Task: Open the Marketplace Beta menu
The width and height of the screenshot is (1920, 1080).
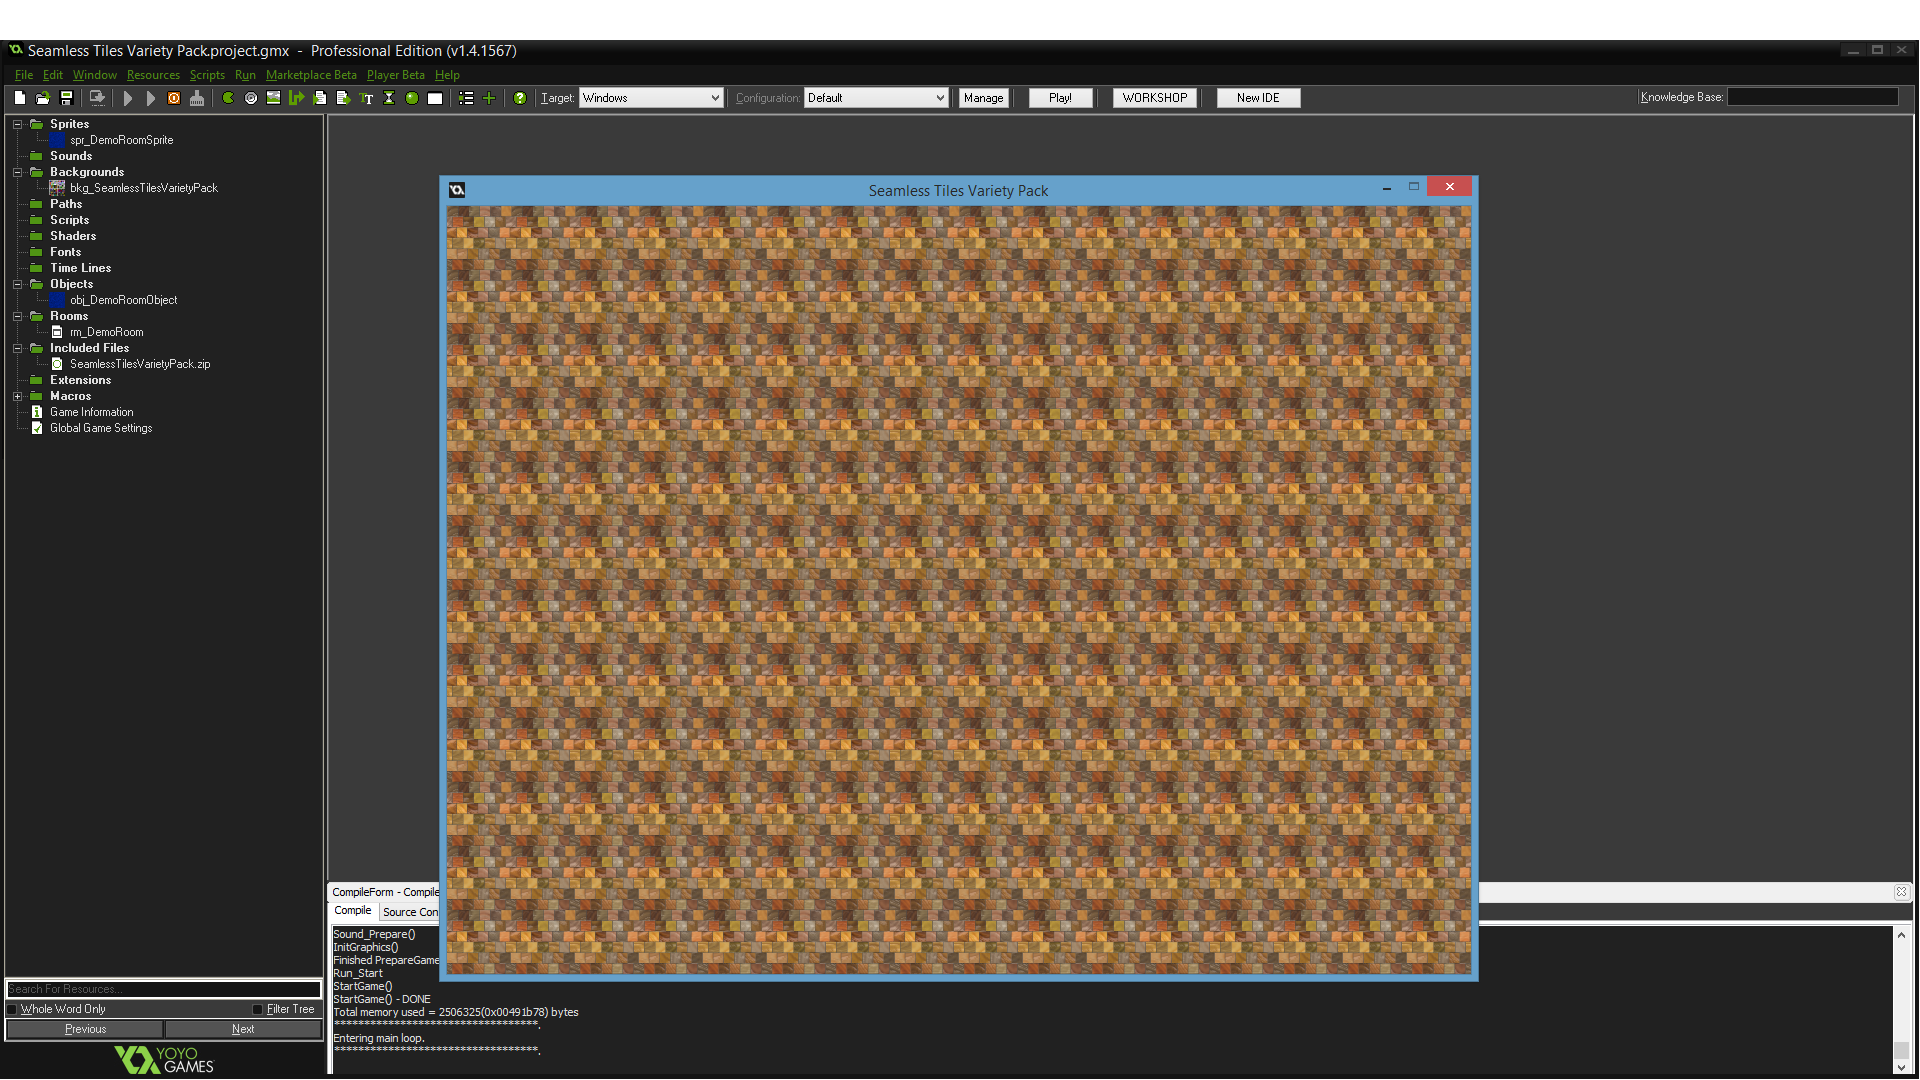Action: [311, 75]
